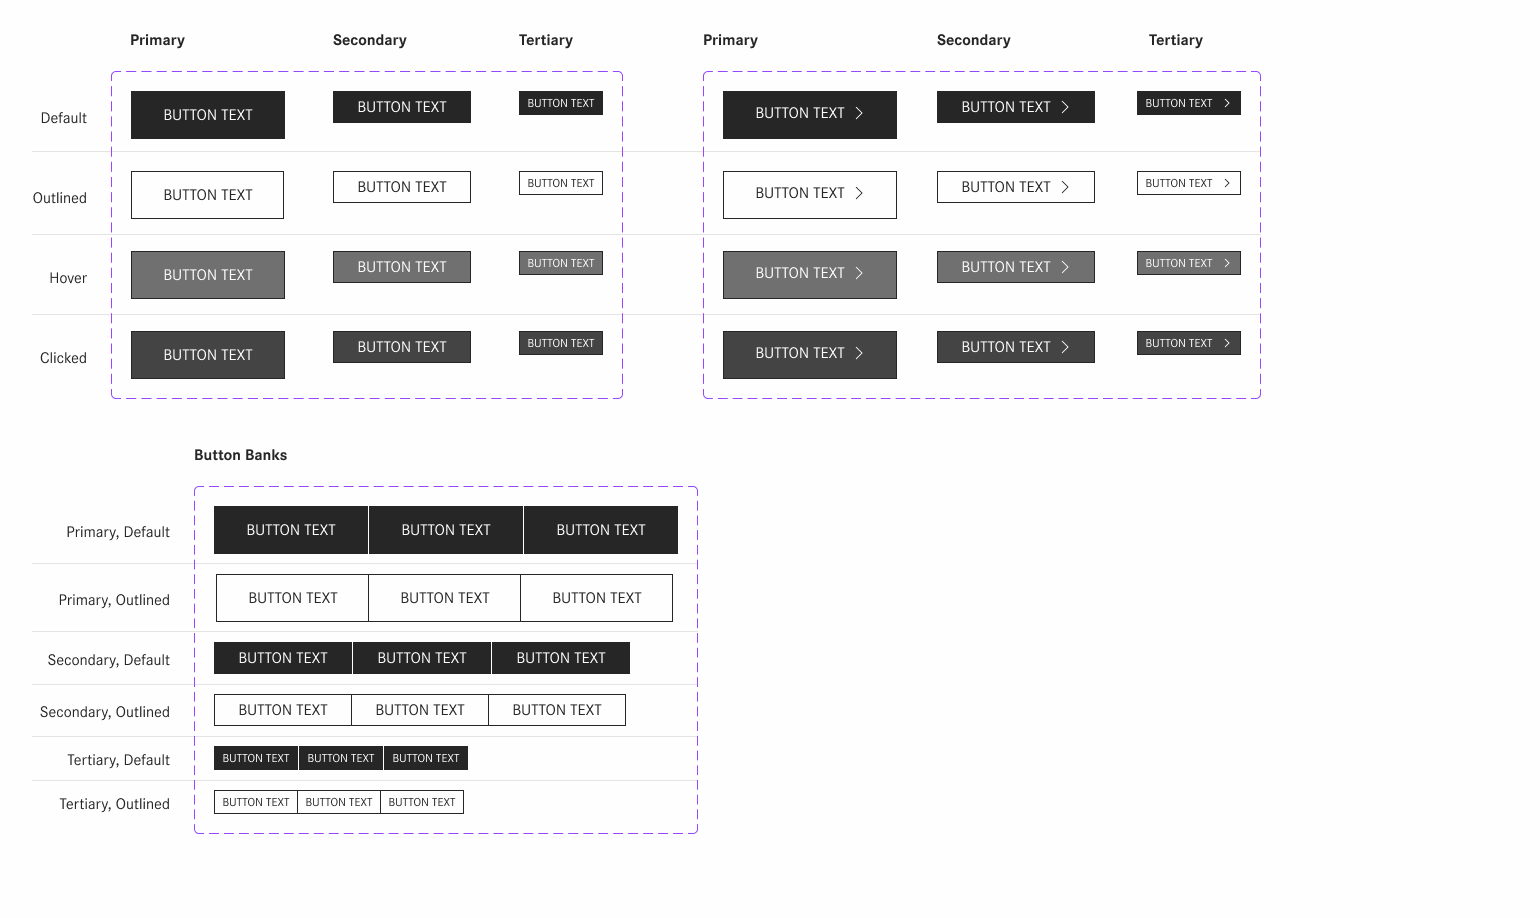This screenshot has width=1540, height=918.
Task: Click chevron icon on Tertiary Hover arrow button
Action: [1227, 263]
